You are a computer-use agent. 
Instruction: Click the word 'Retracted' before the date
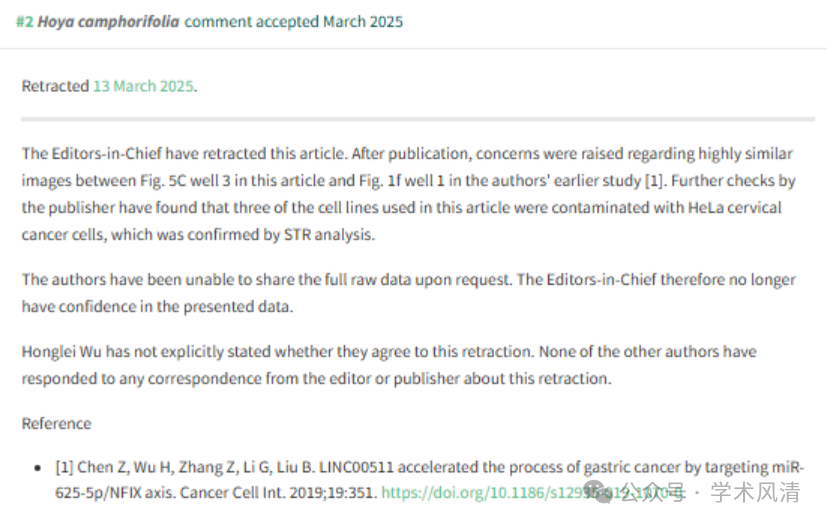click(x=55, y=86)
